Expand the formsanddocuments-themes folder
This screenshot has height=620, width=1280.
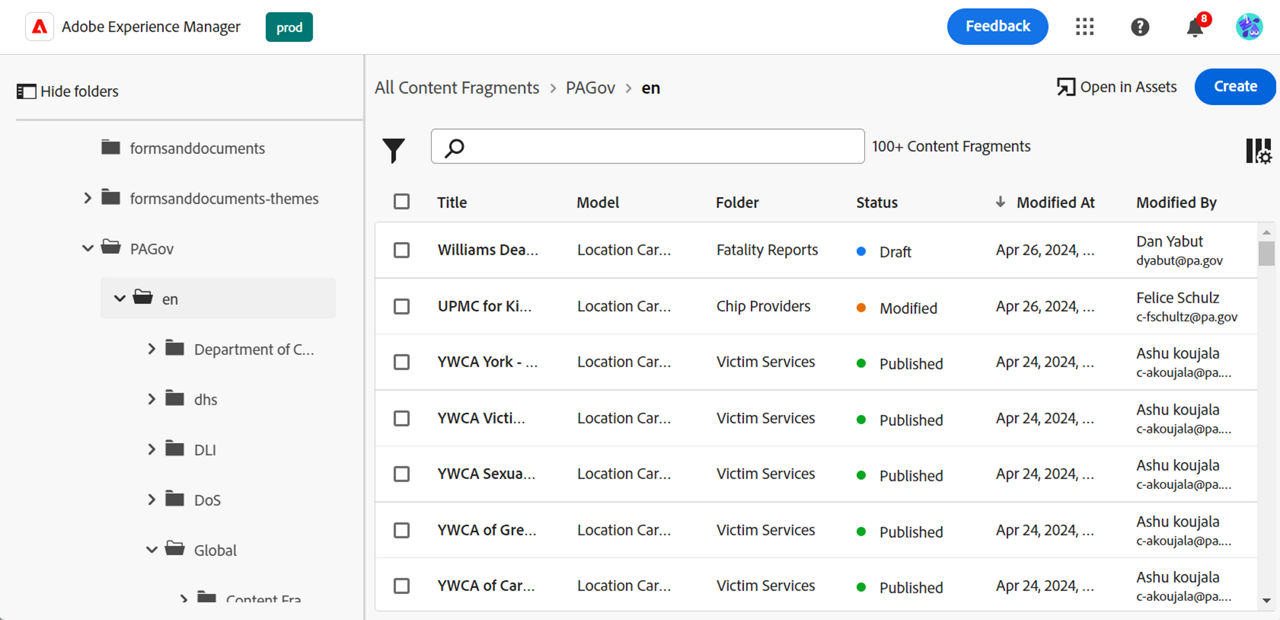[x=88, y=198]
